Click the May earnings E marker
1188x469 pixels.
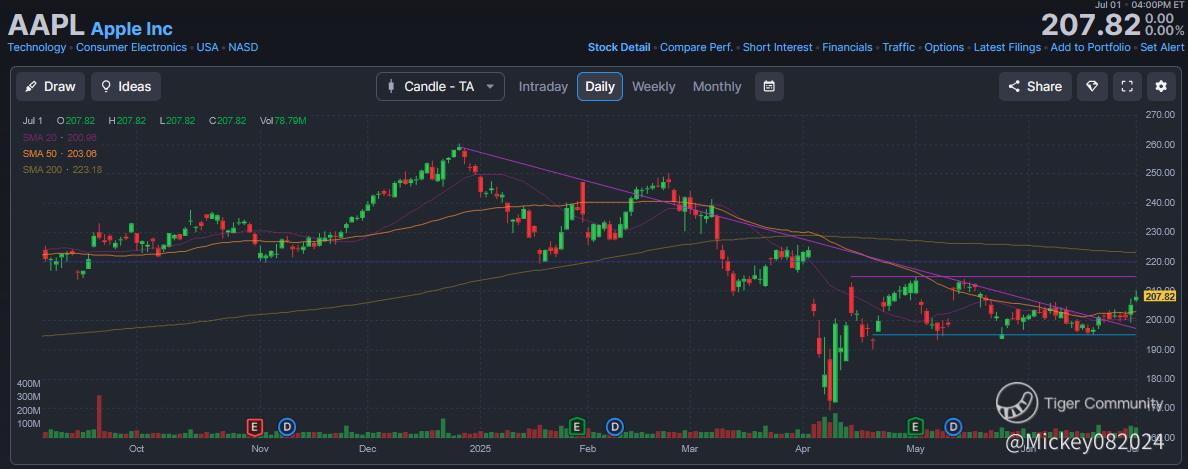[x=915, y=427]
